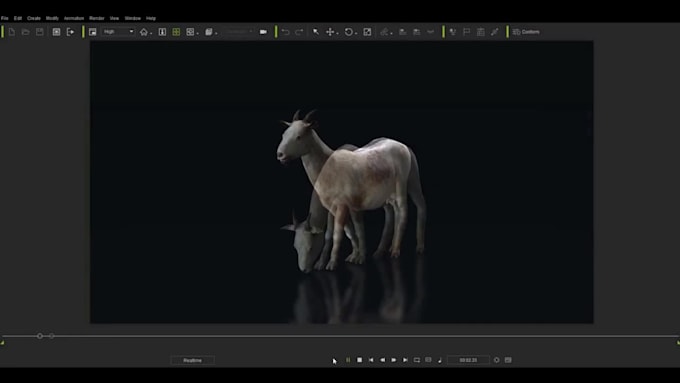Screen dimensions: 680x383
Task: Click the diagonal bone tool icon
Action: point(494,32)
